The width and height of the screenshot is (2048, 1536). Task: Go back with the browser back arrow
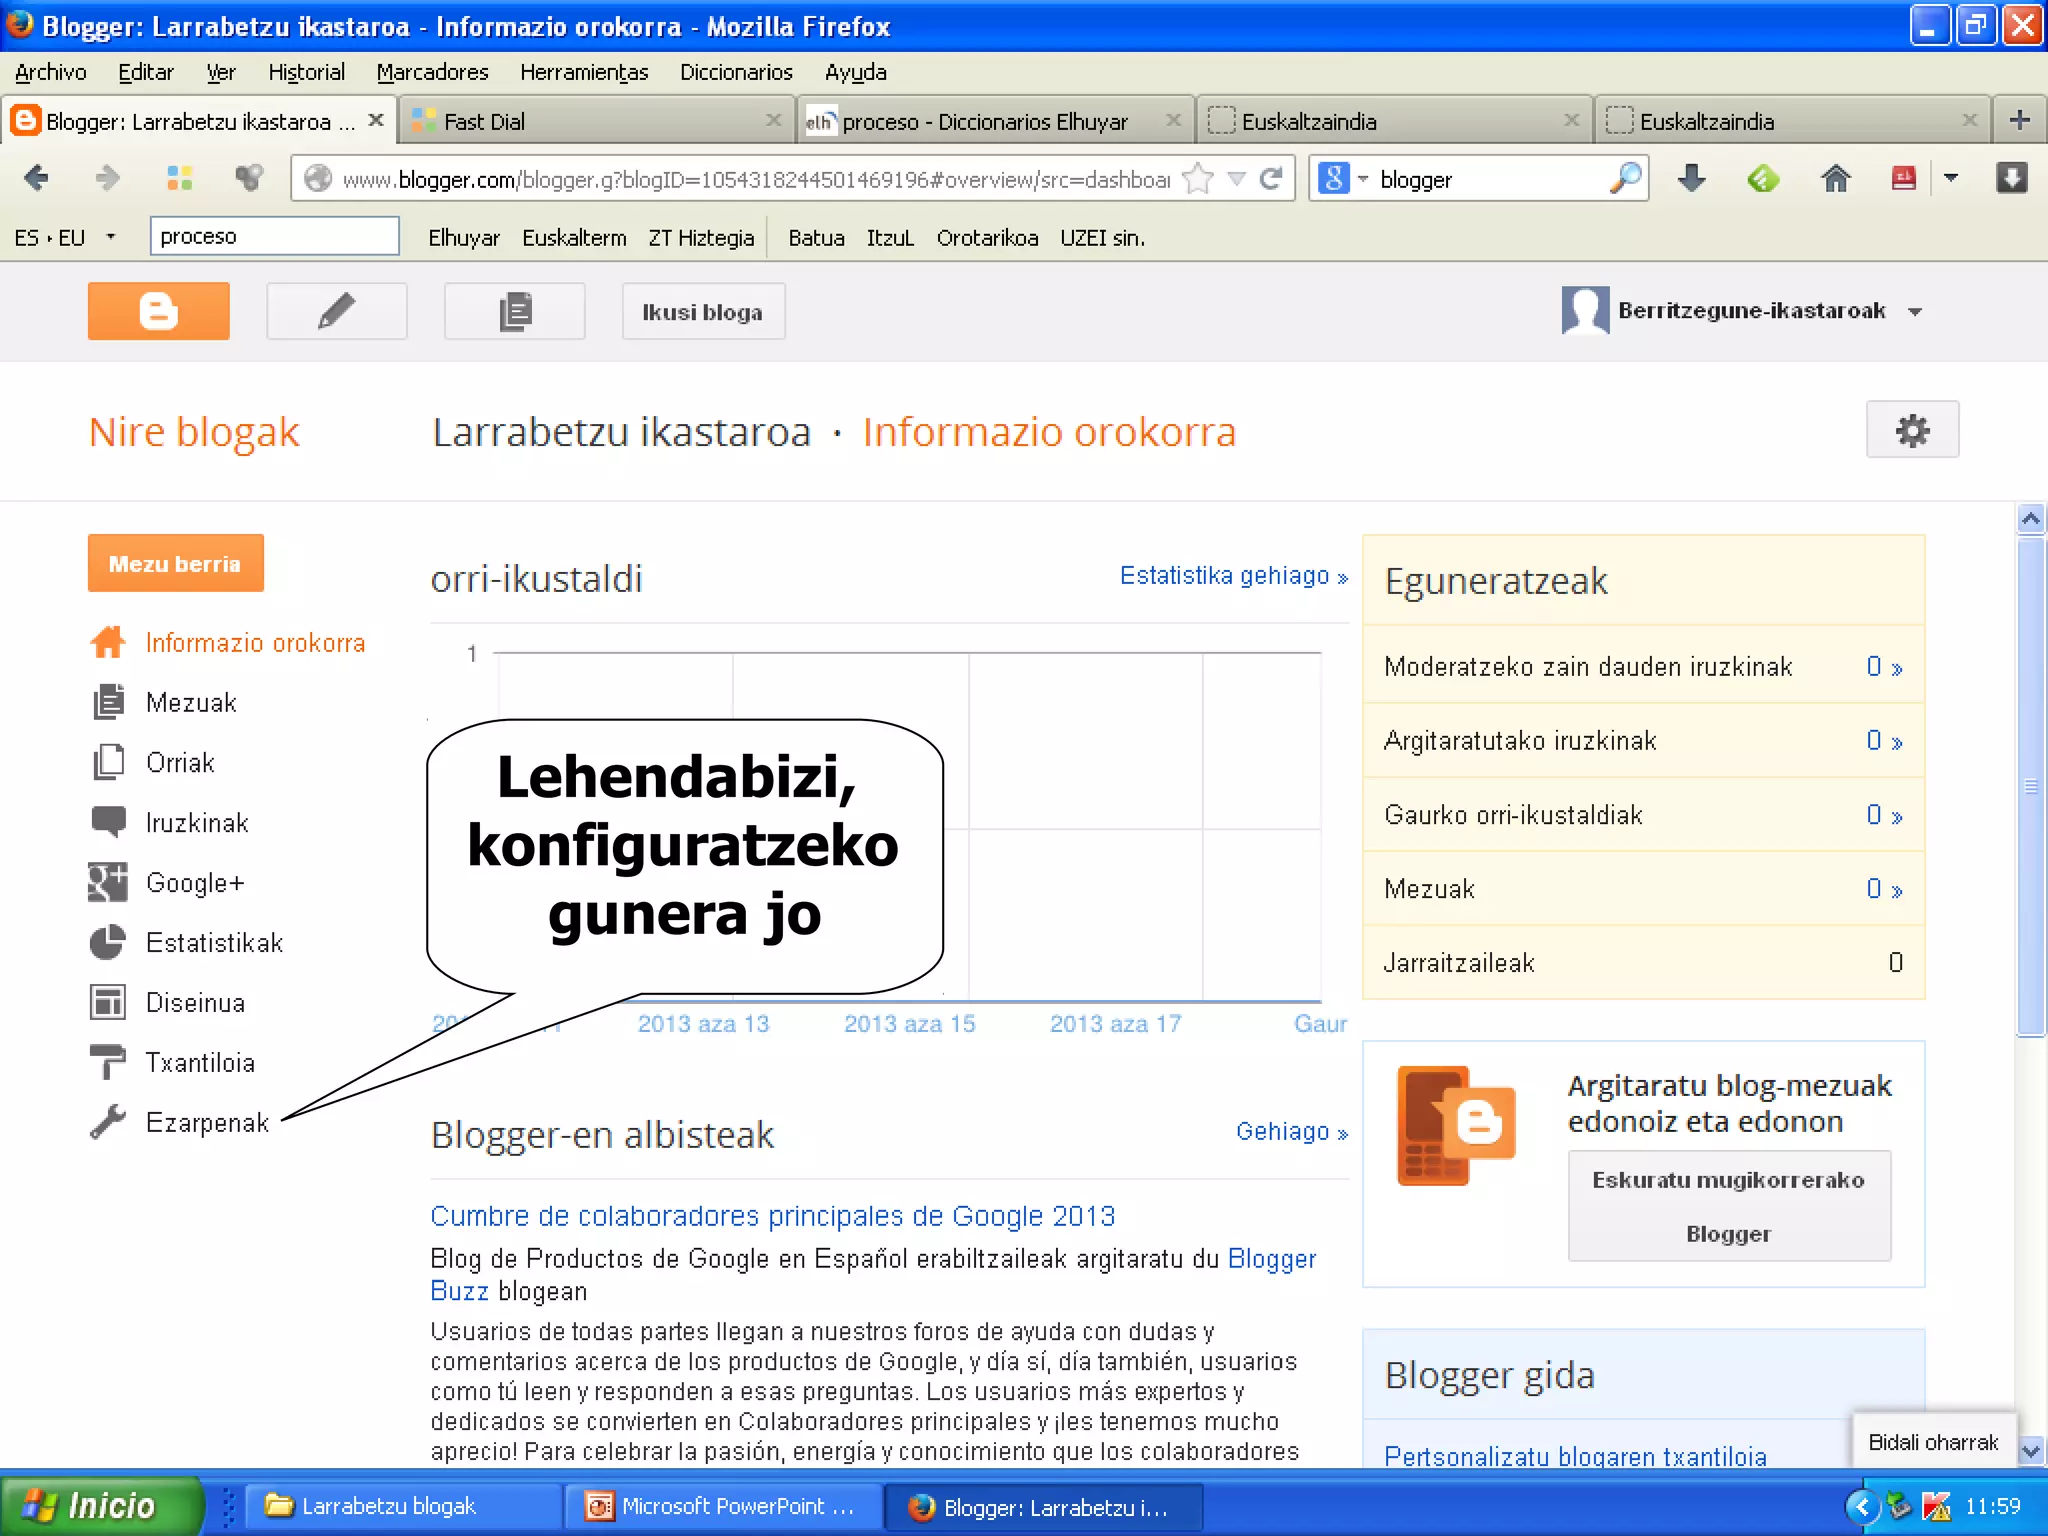pos(36,179)
